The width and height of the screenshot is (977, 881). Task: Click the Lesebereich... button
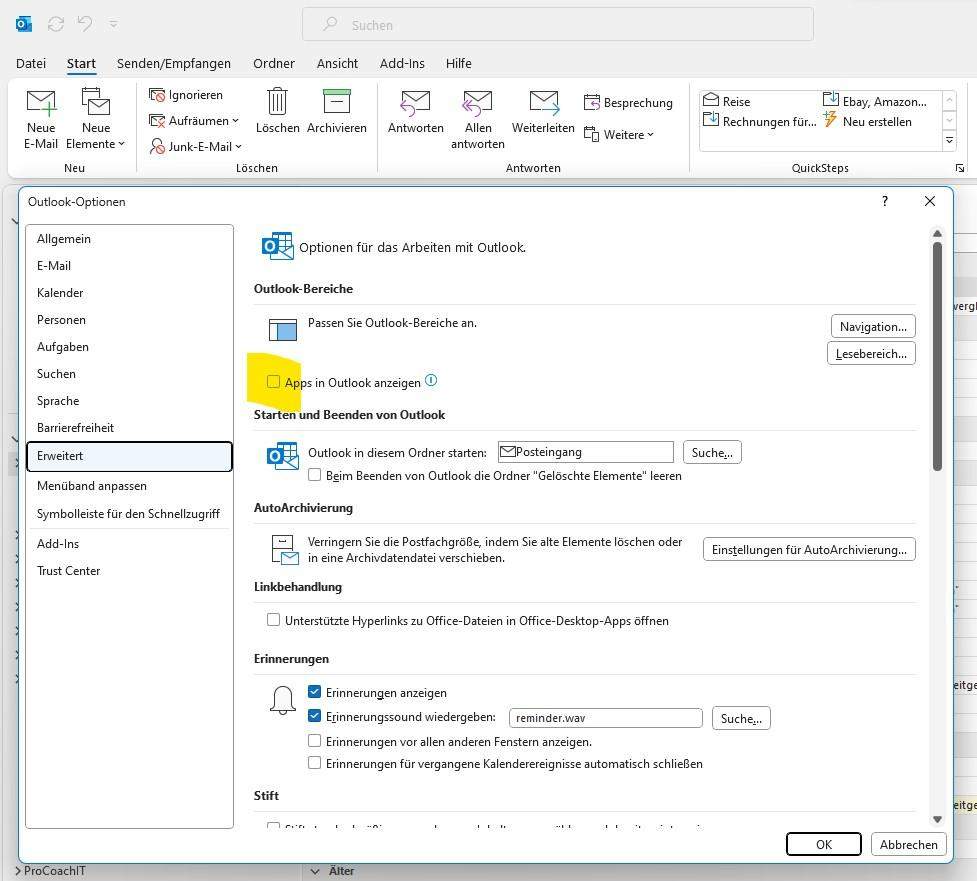(871, 353)
